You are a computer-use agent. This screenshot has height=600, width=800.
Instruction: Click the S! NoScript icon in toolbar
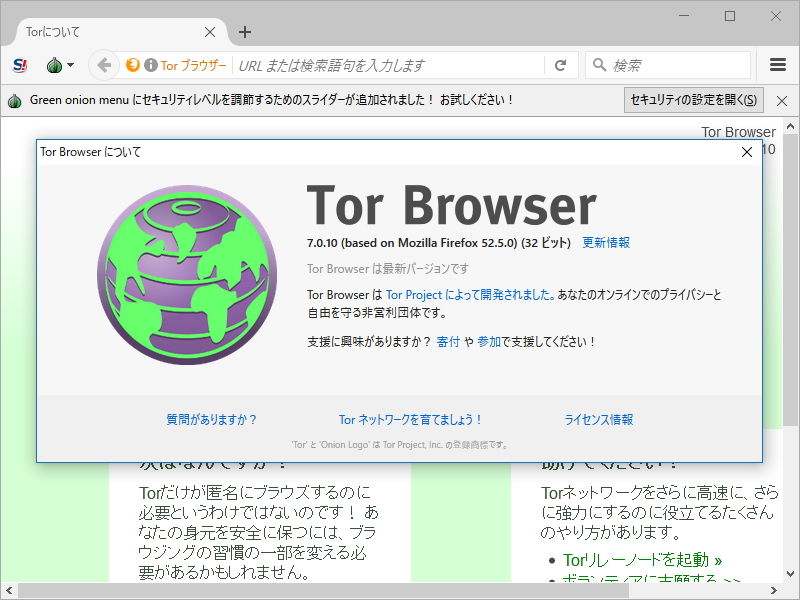click(20, 65)
